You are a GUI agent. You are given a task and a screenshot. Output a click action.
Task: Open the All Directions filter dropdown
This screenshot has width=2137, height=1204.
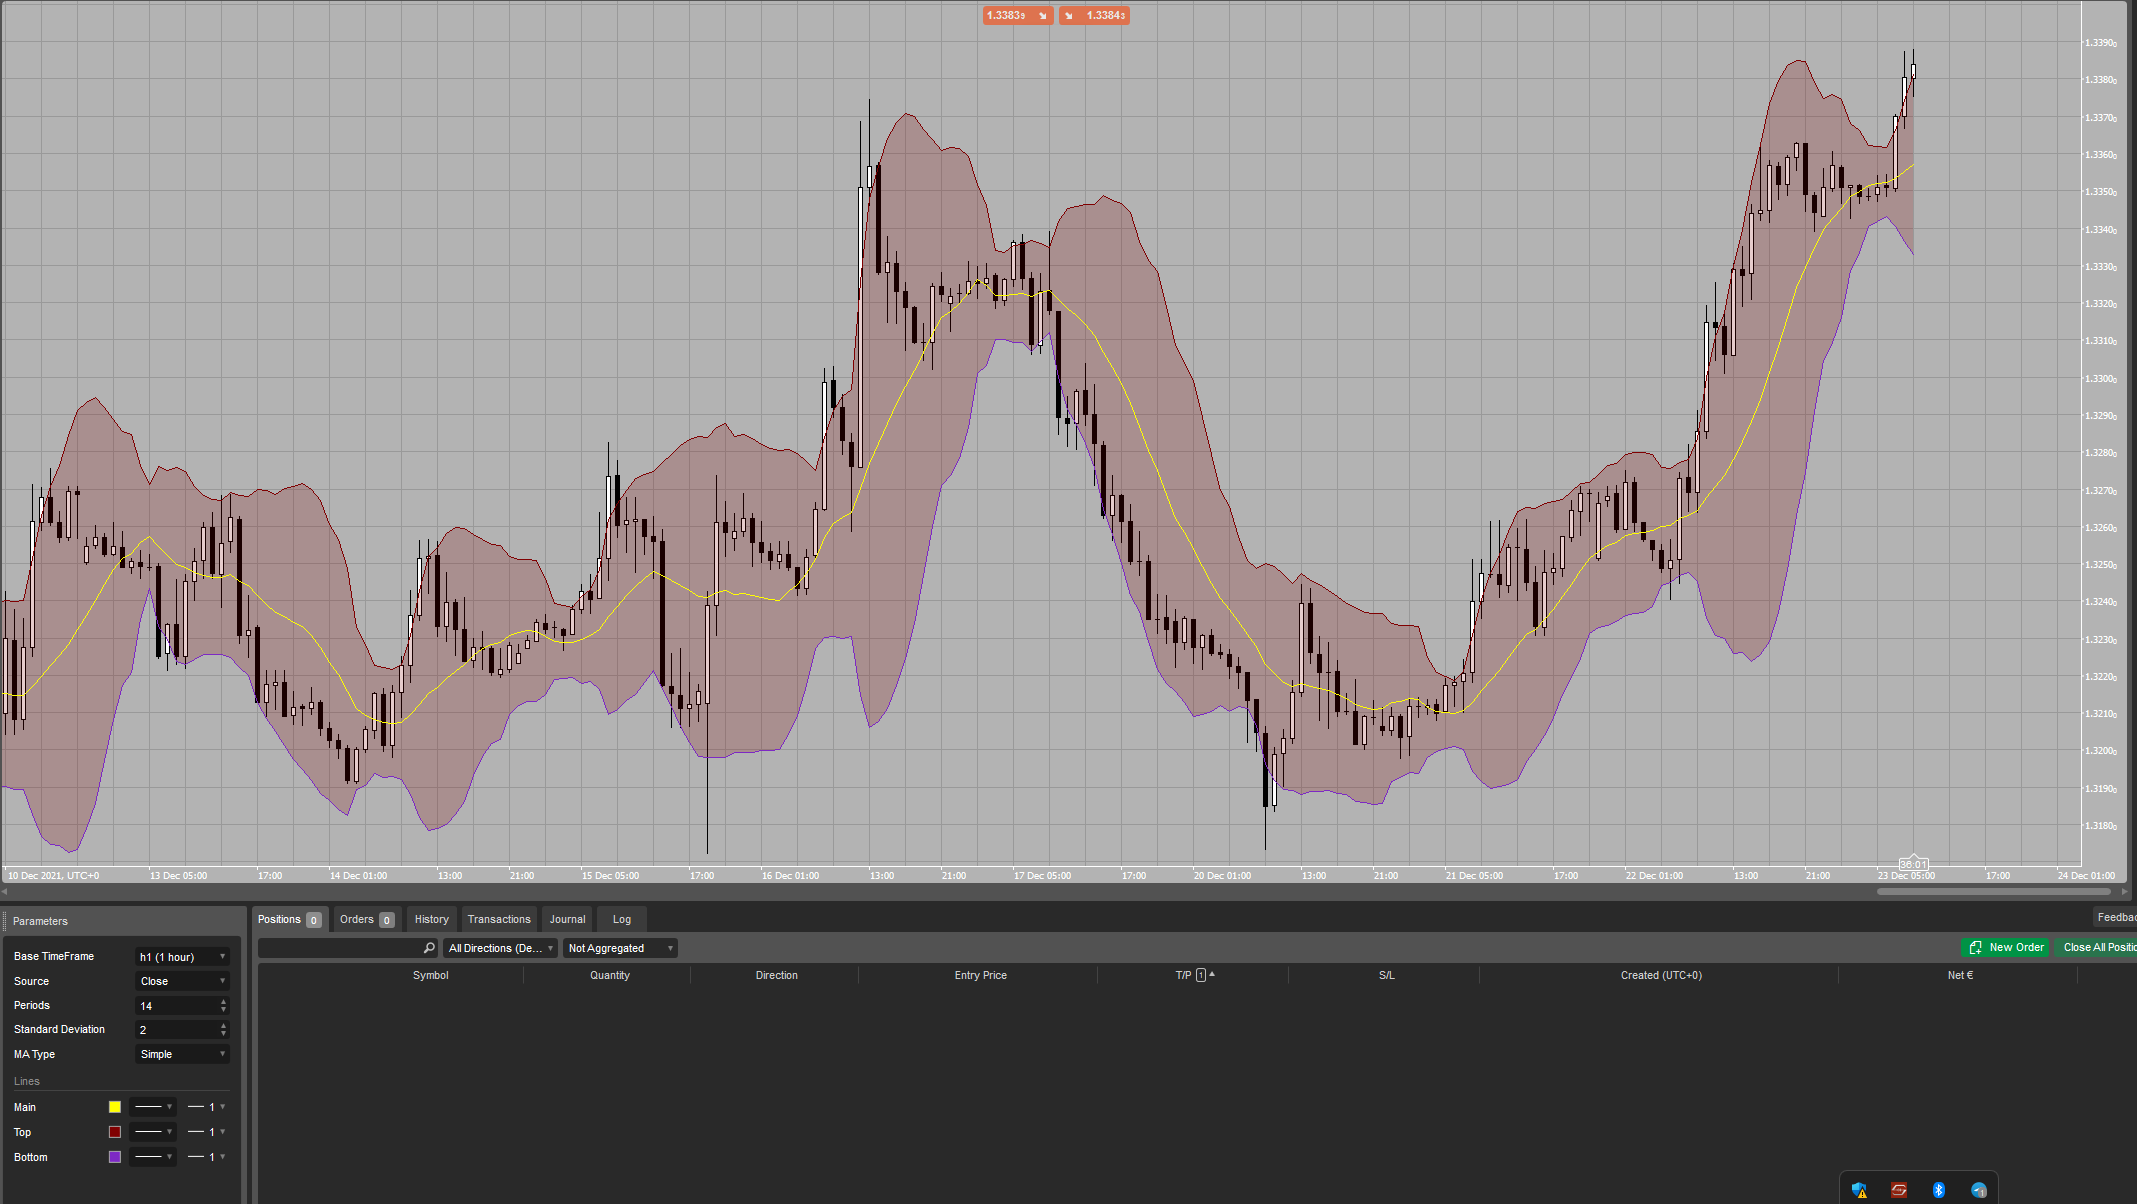pos(500,948)
